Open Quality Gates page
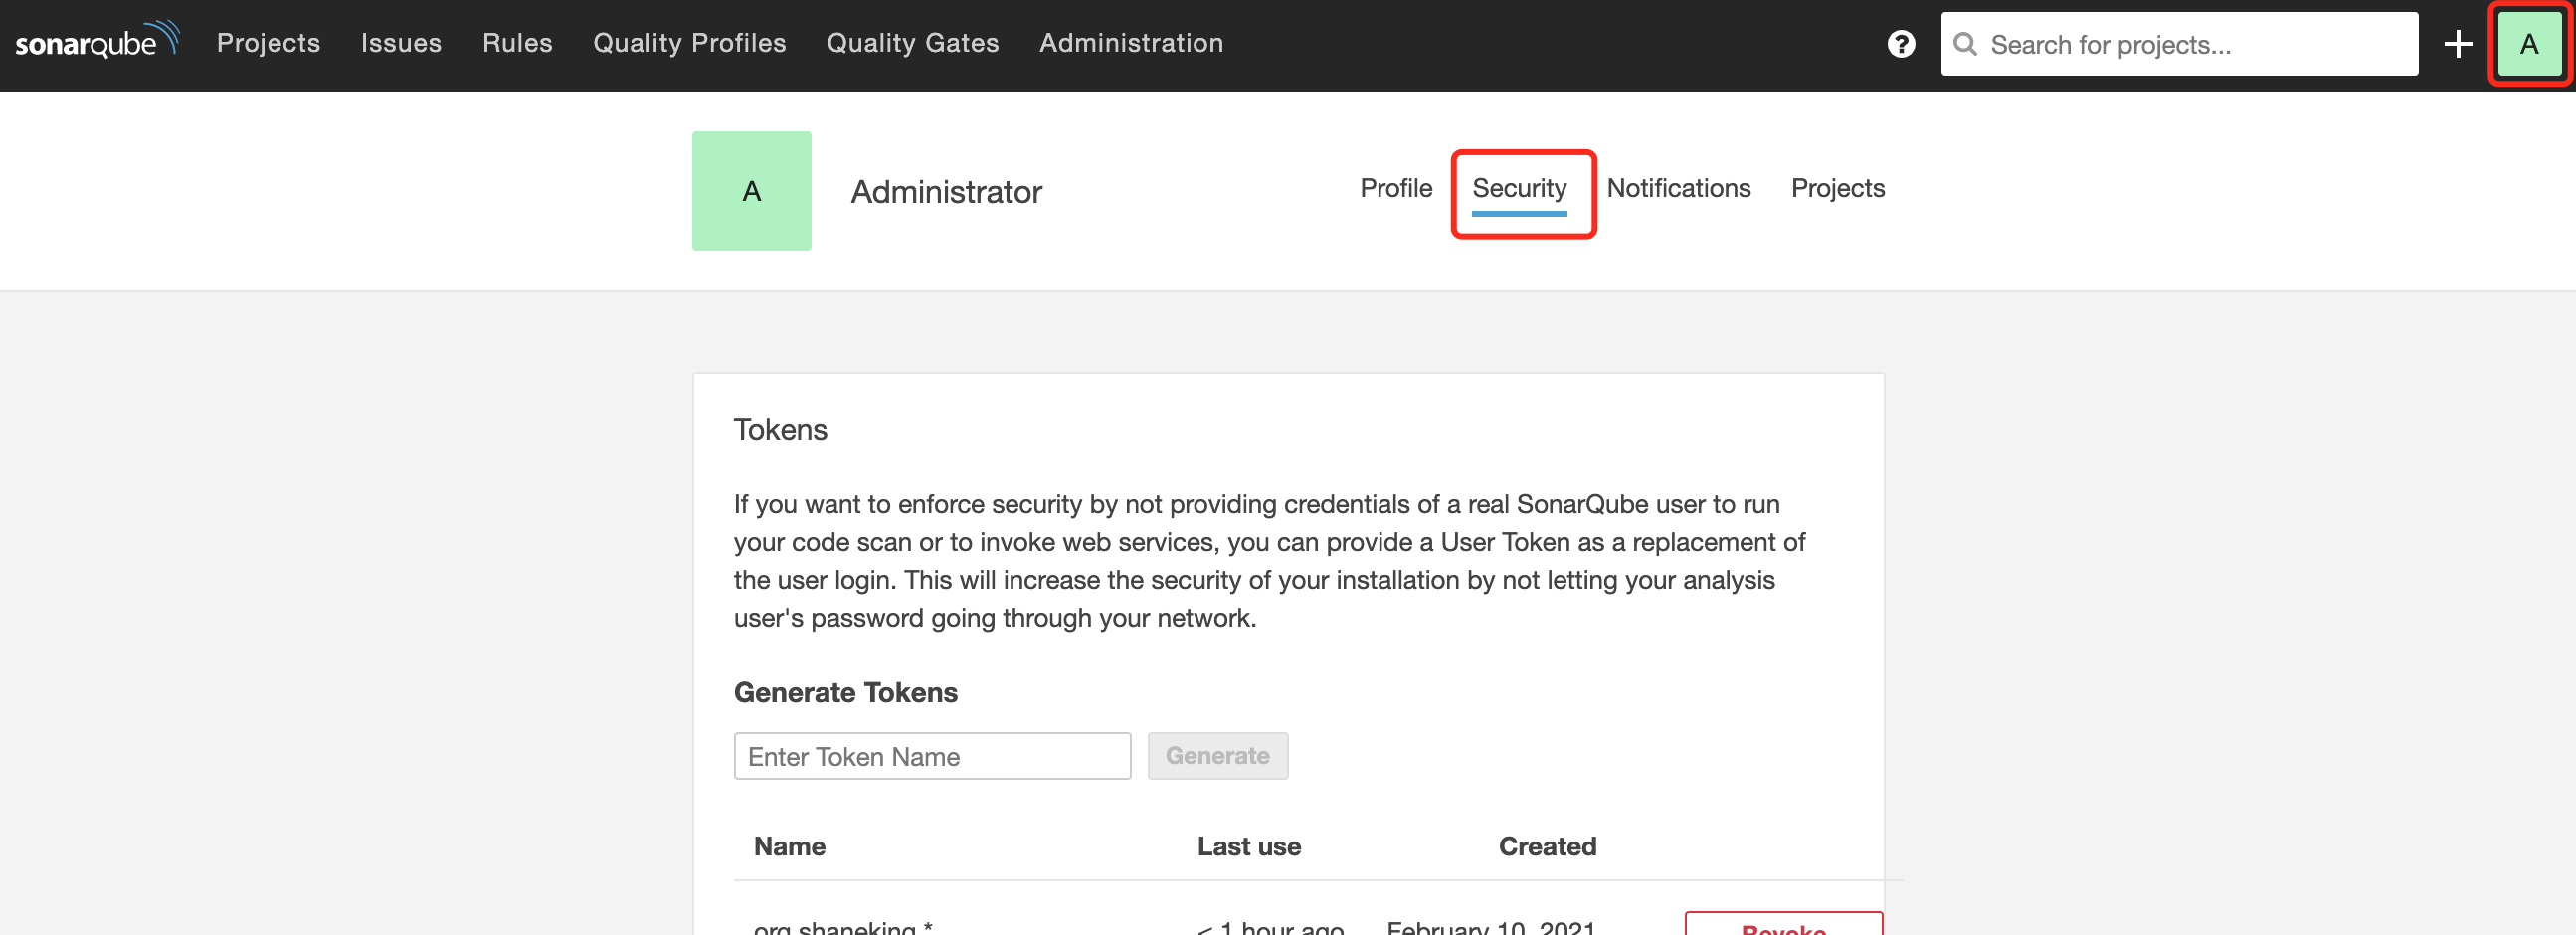Viewport: 2576px width, 935px height. pyautogui.click(x=912, y=43)
